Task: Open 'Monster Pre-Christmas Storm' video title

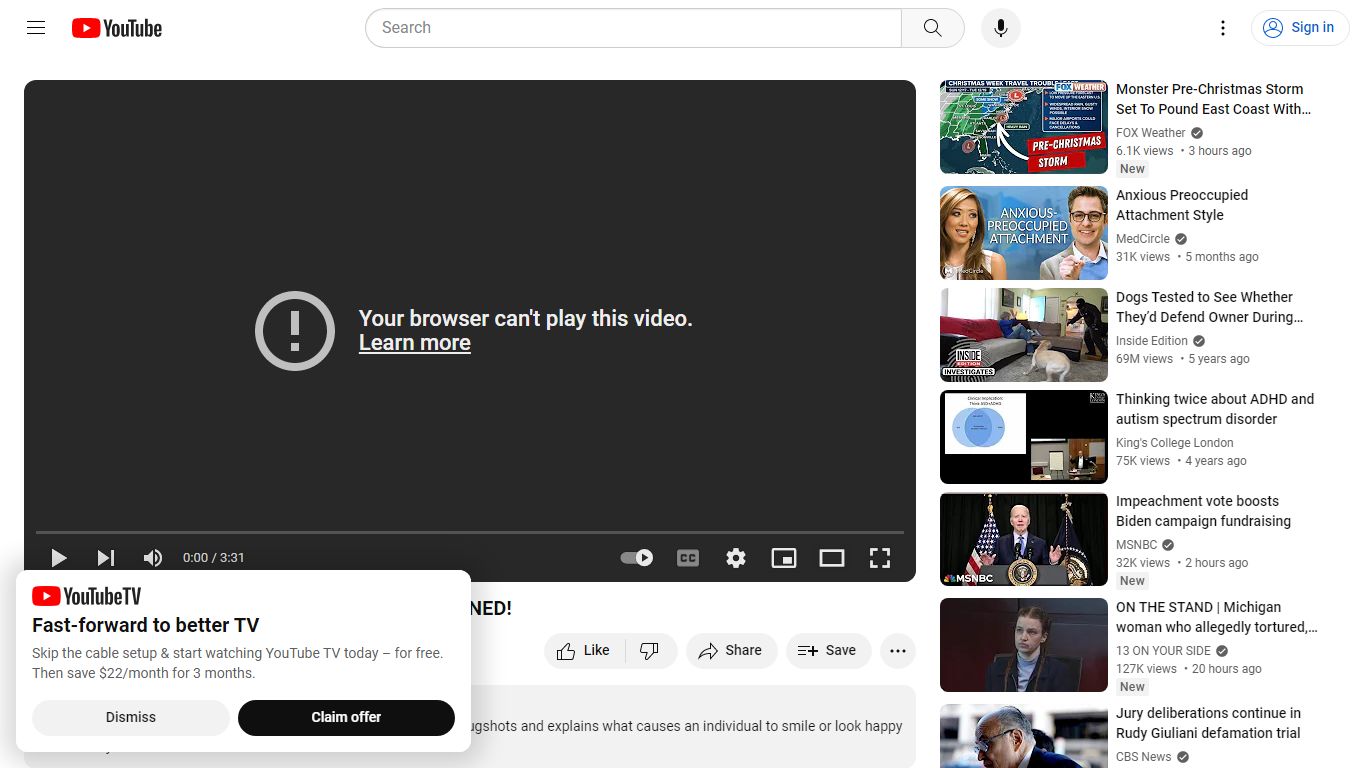Action: 1213,99
